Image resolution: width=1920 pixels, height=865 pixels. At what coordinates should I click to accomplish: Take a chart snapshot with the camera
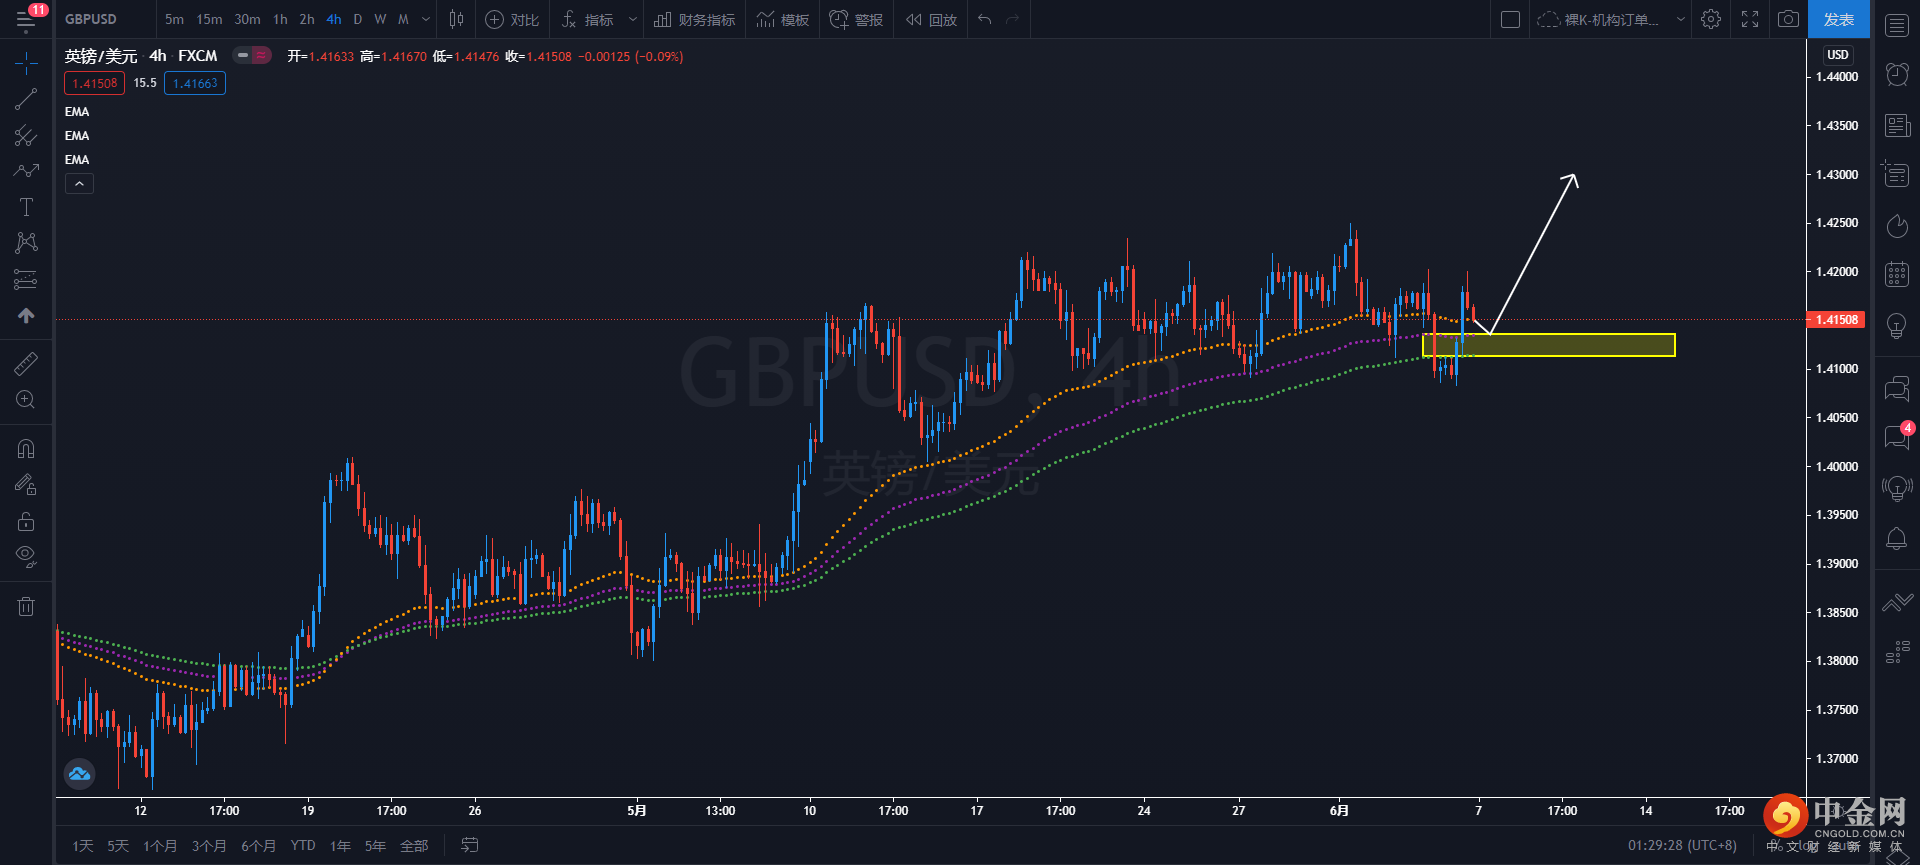pyautogui.click(x=1788, y=19)
